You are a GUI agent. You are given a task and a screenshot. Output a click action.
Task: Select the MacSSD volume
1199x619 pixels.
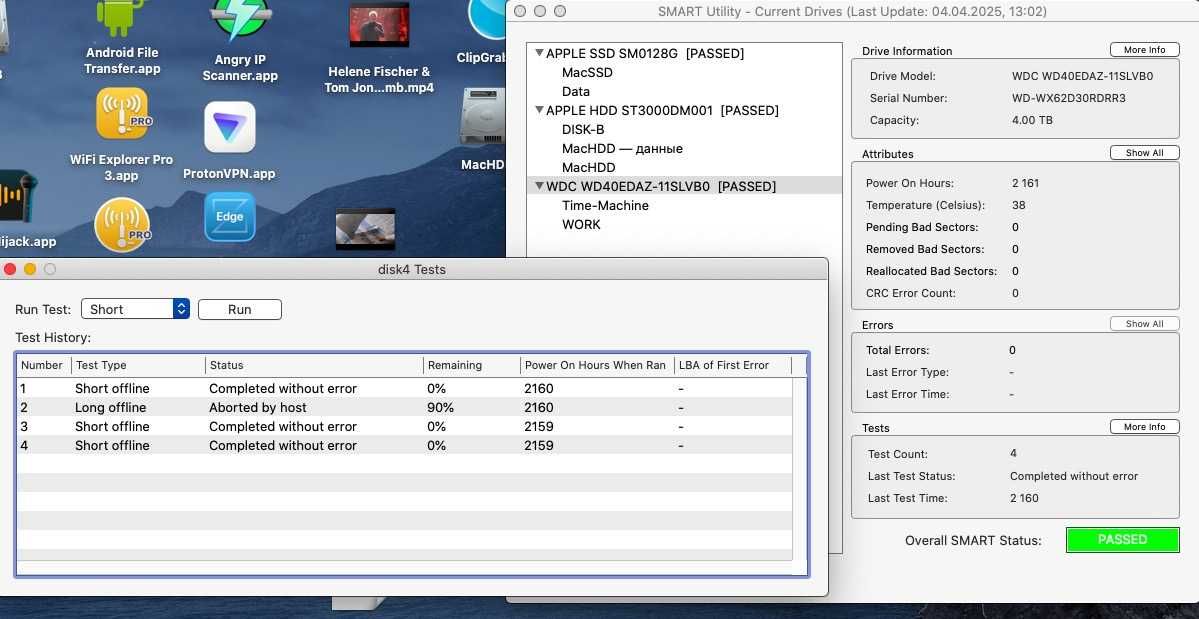pos(587,73)
